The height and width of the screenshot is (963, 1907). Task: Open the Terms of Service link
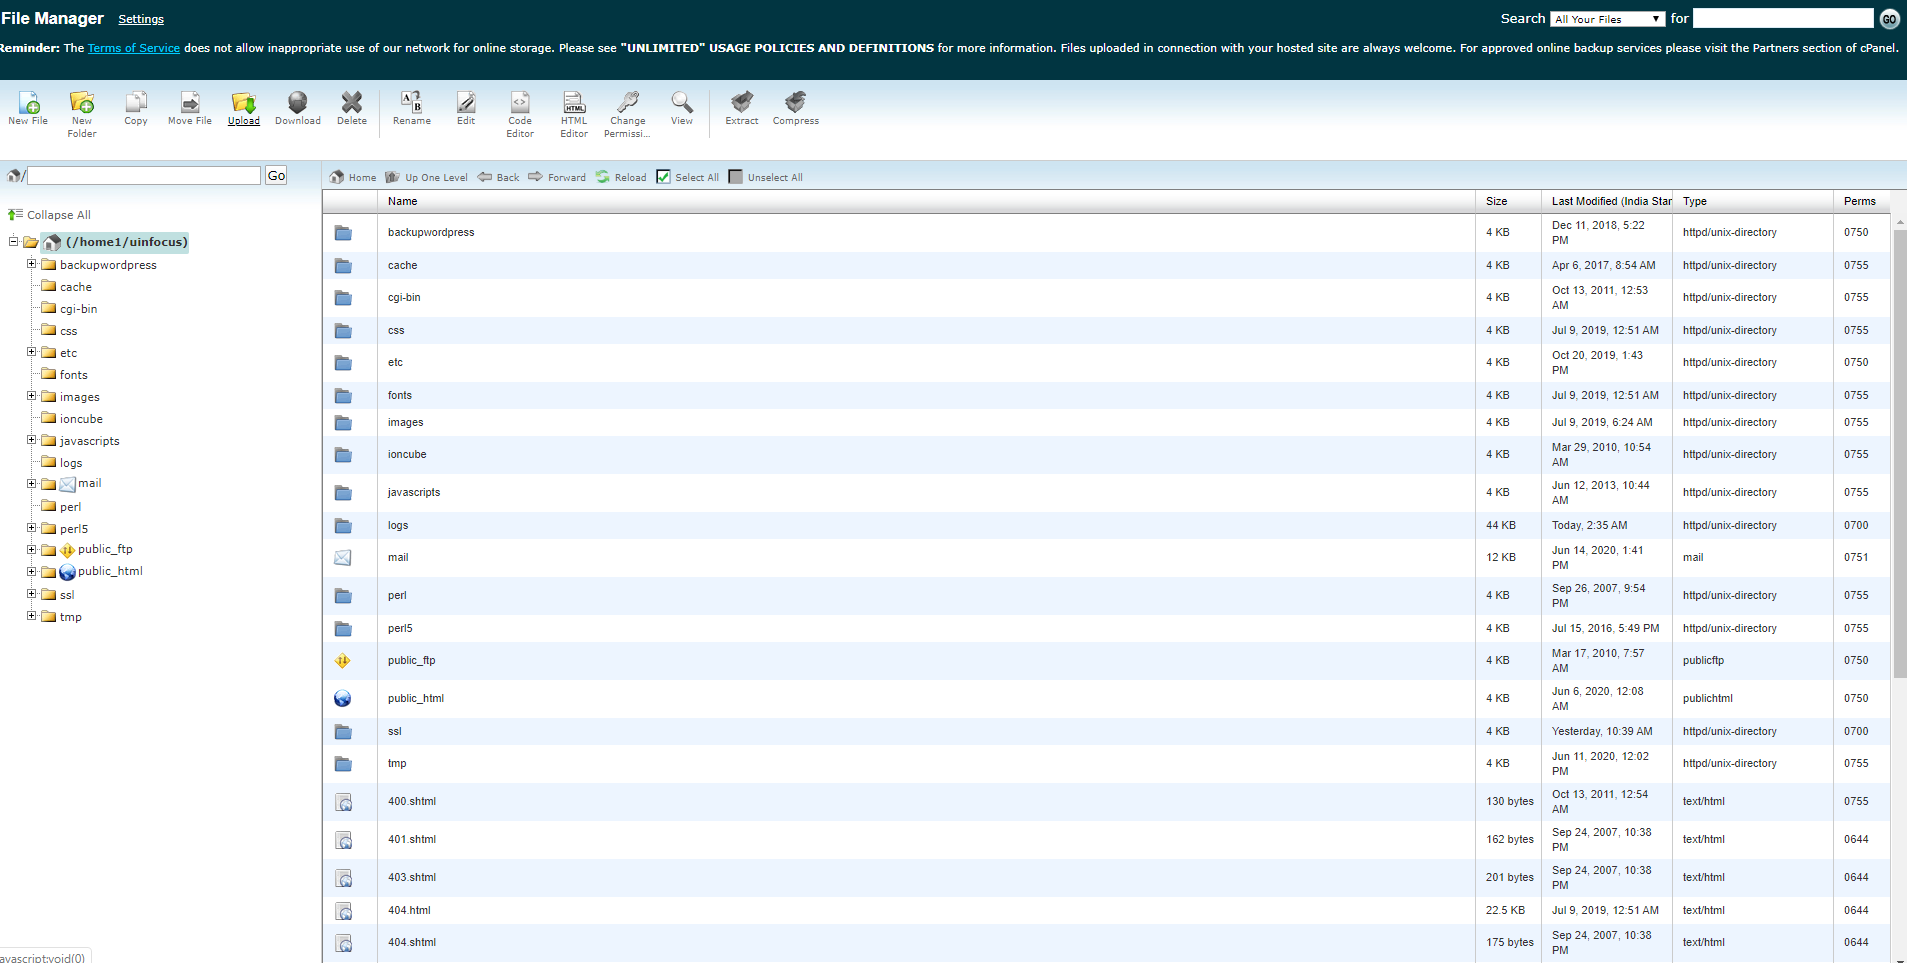click(x=134, y=48)
